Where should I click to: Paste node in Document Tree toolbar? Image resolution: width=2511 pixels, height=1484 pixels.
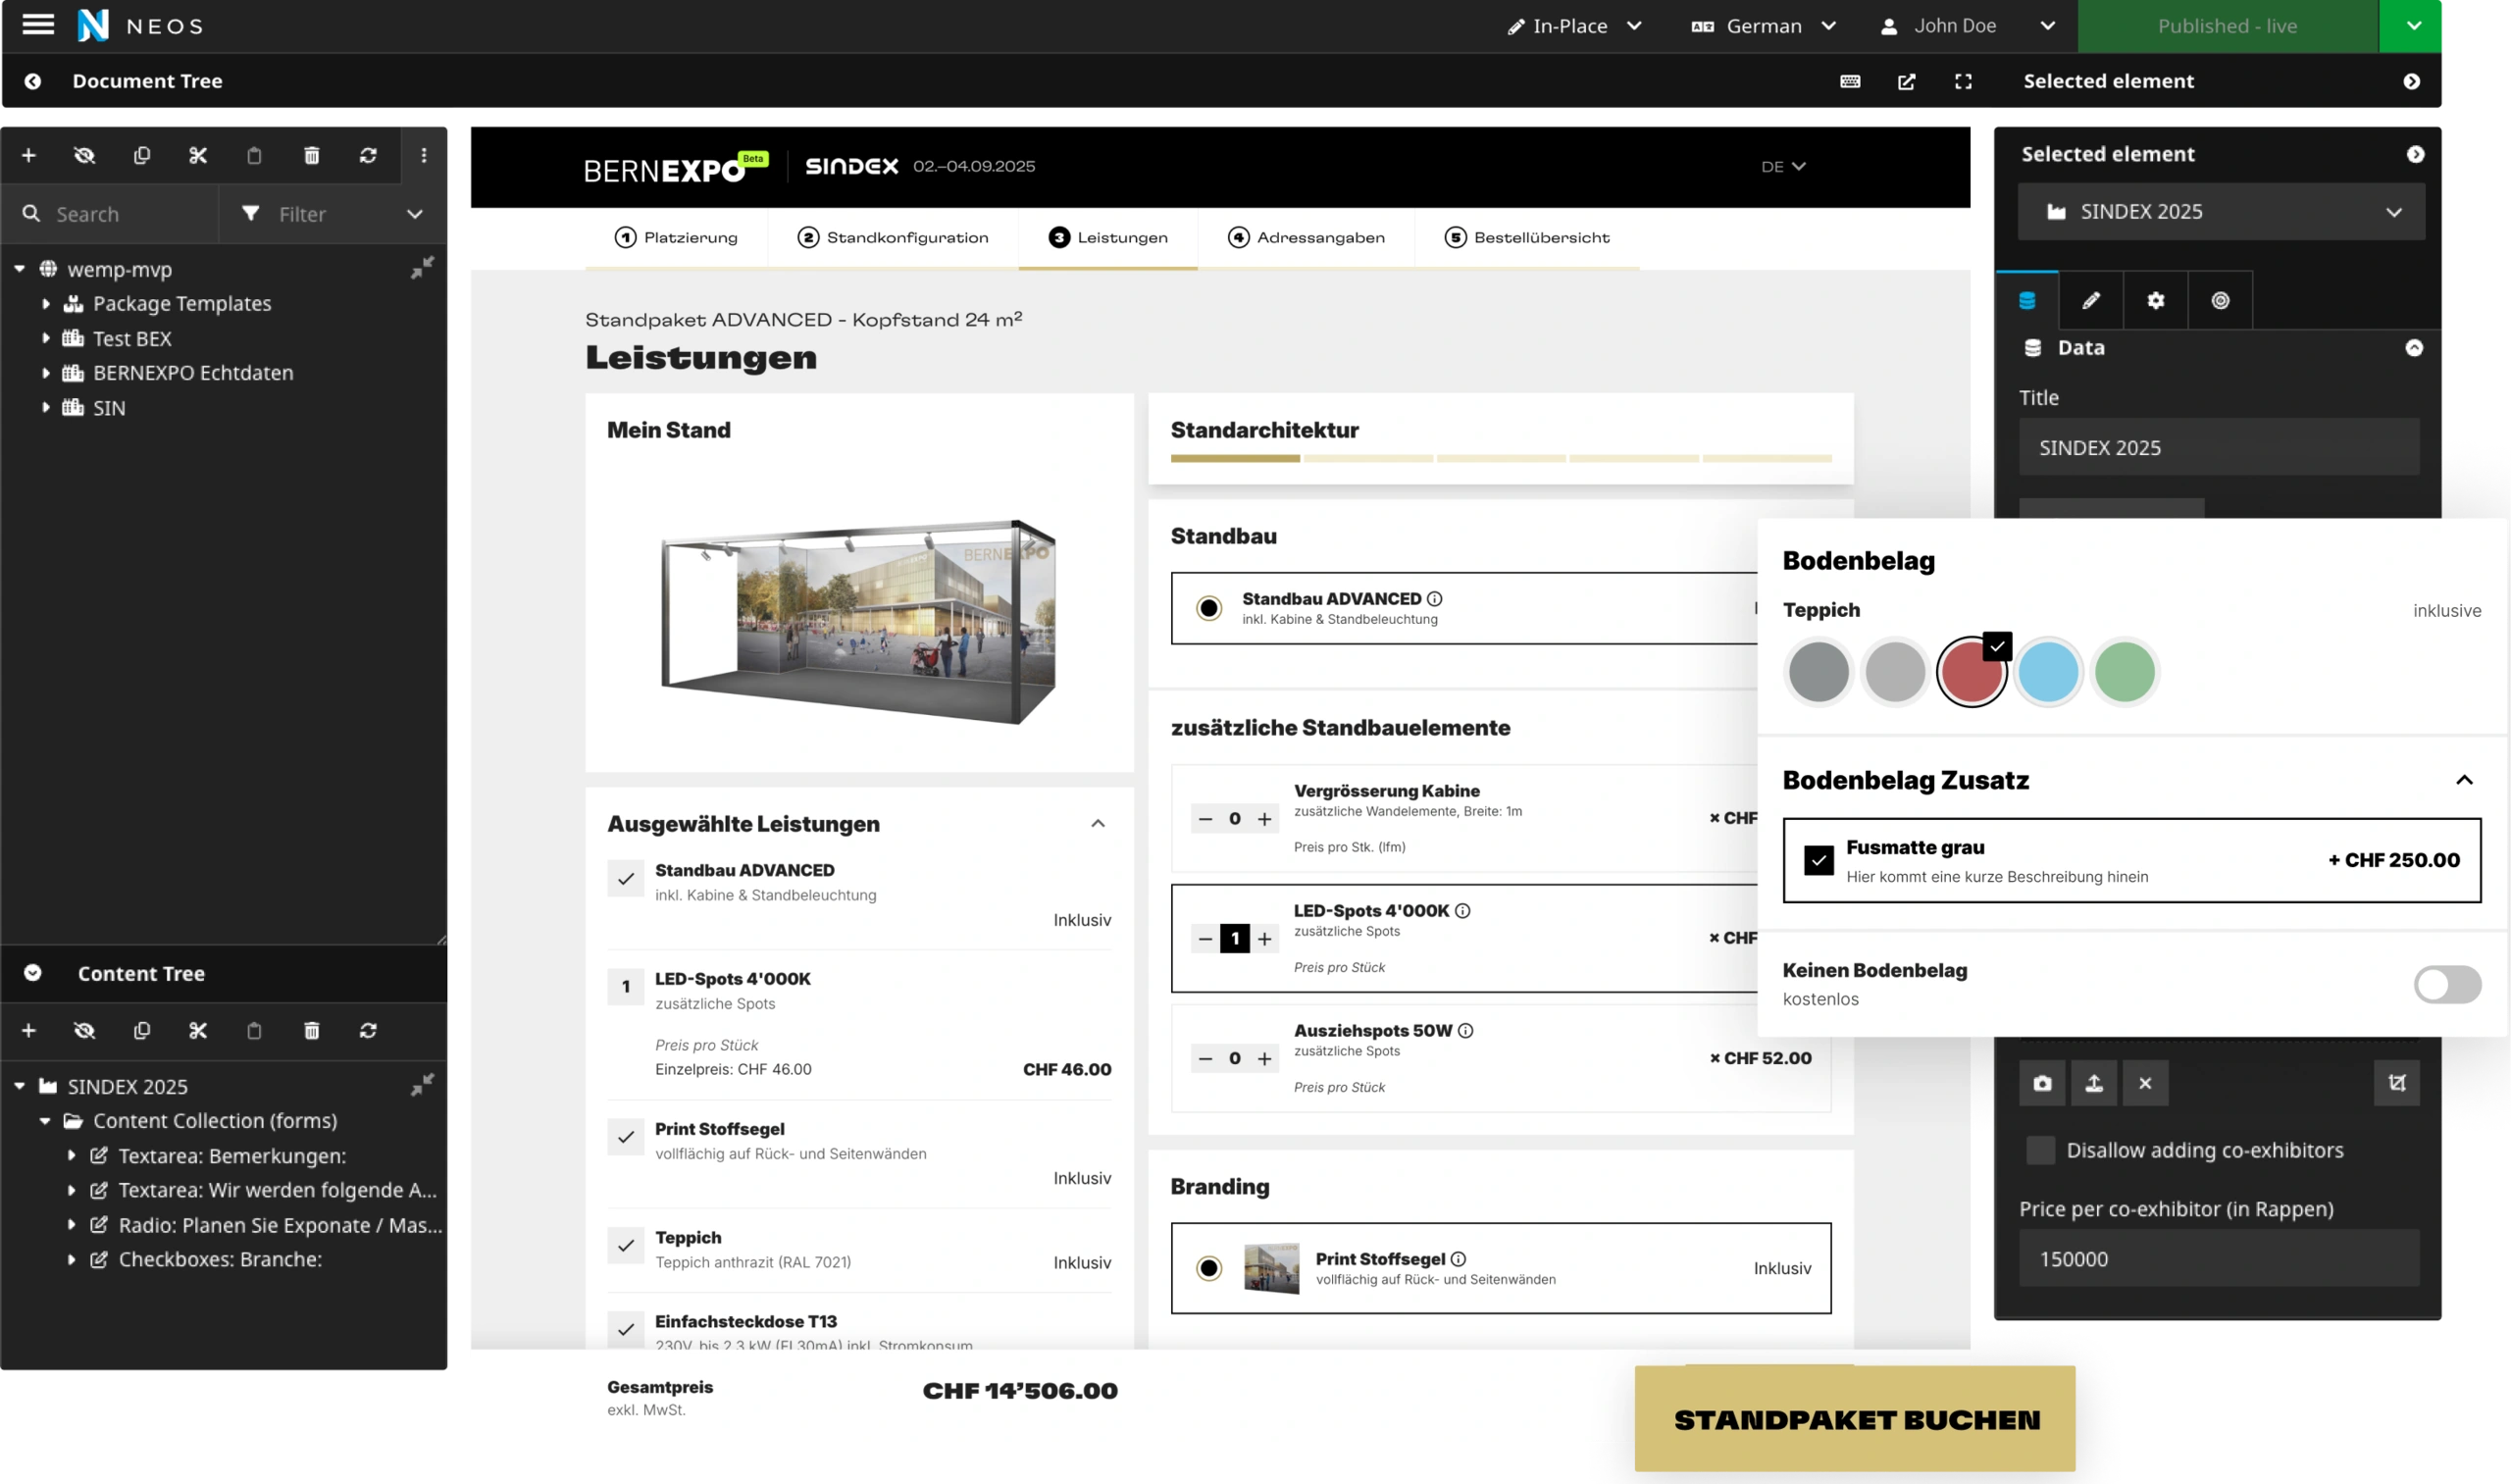(x=254, y=155)
